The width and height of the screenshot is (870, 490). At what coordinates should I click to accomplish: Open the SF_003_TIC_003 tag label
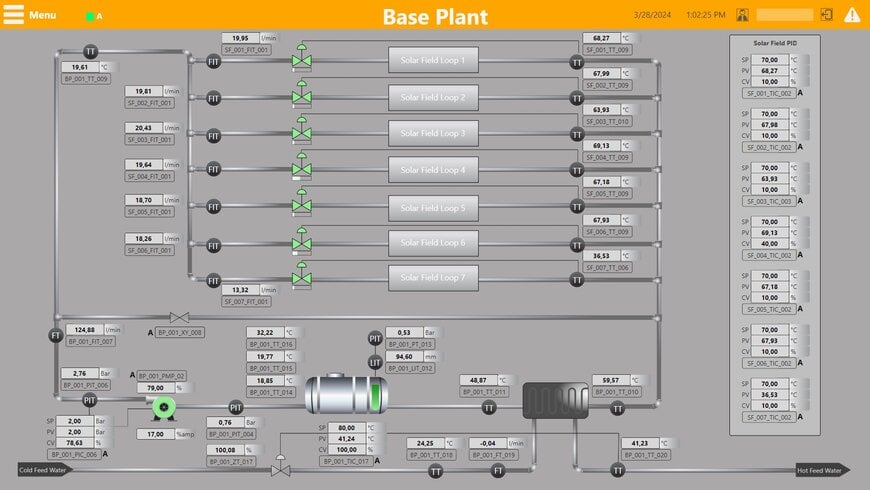(x=769, y=201)
